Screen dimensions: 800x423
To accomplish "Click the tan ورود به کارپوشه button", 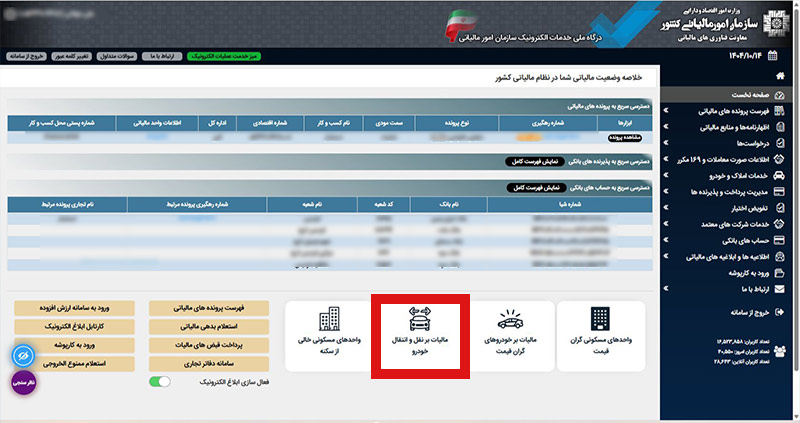I will (74, 345).
